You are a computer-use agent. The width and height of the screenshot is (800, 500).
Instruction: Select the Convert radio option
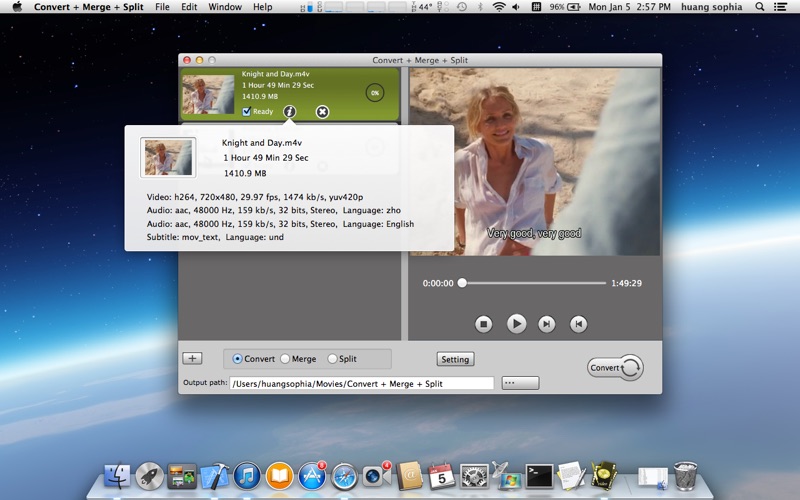pyautogui.click(x=237, y=359)
